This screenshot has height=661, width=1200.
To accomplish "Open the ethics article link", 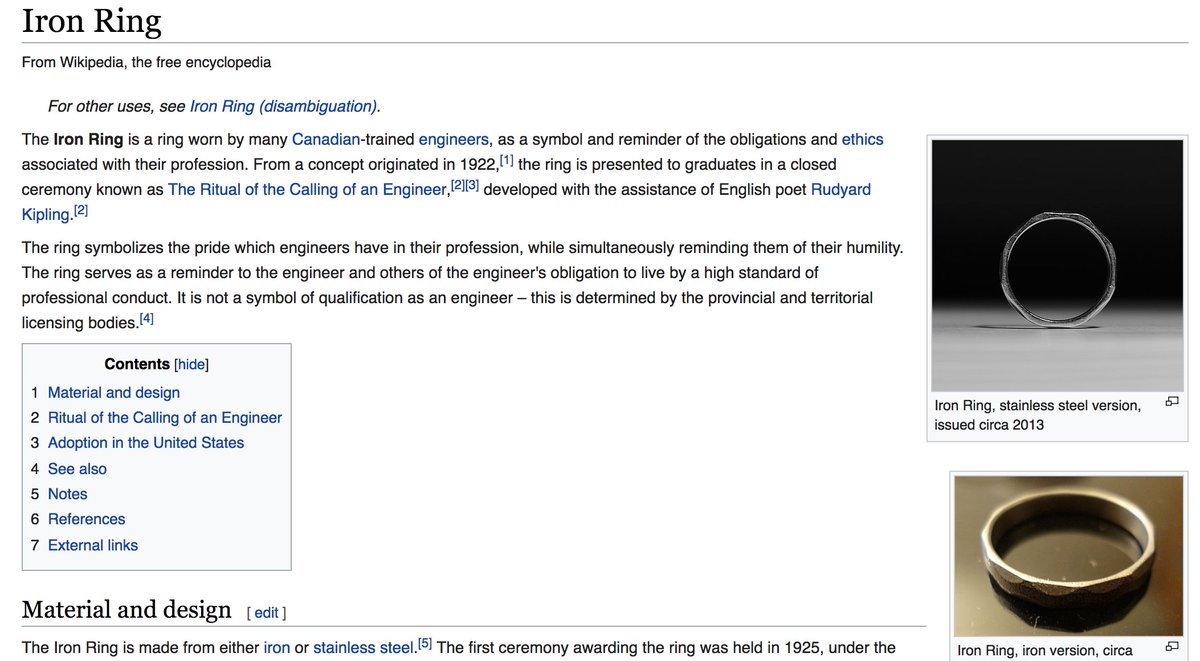I will click(x=862, y=139).
